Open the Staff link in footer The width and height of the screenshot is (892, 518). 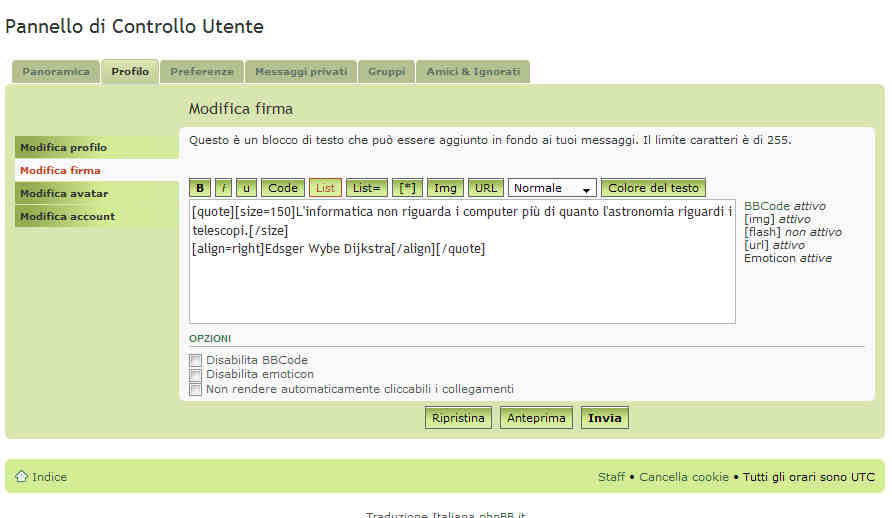pyautogui.click(x=611, y=477)
